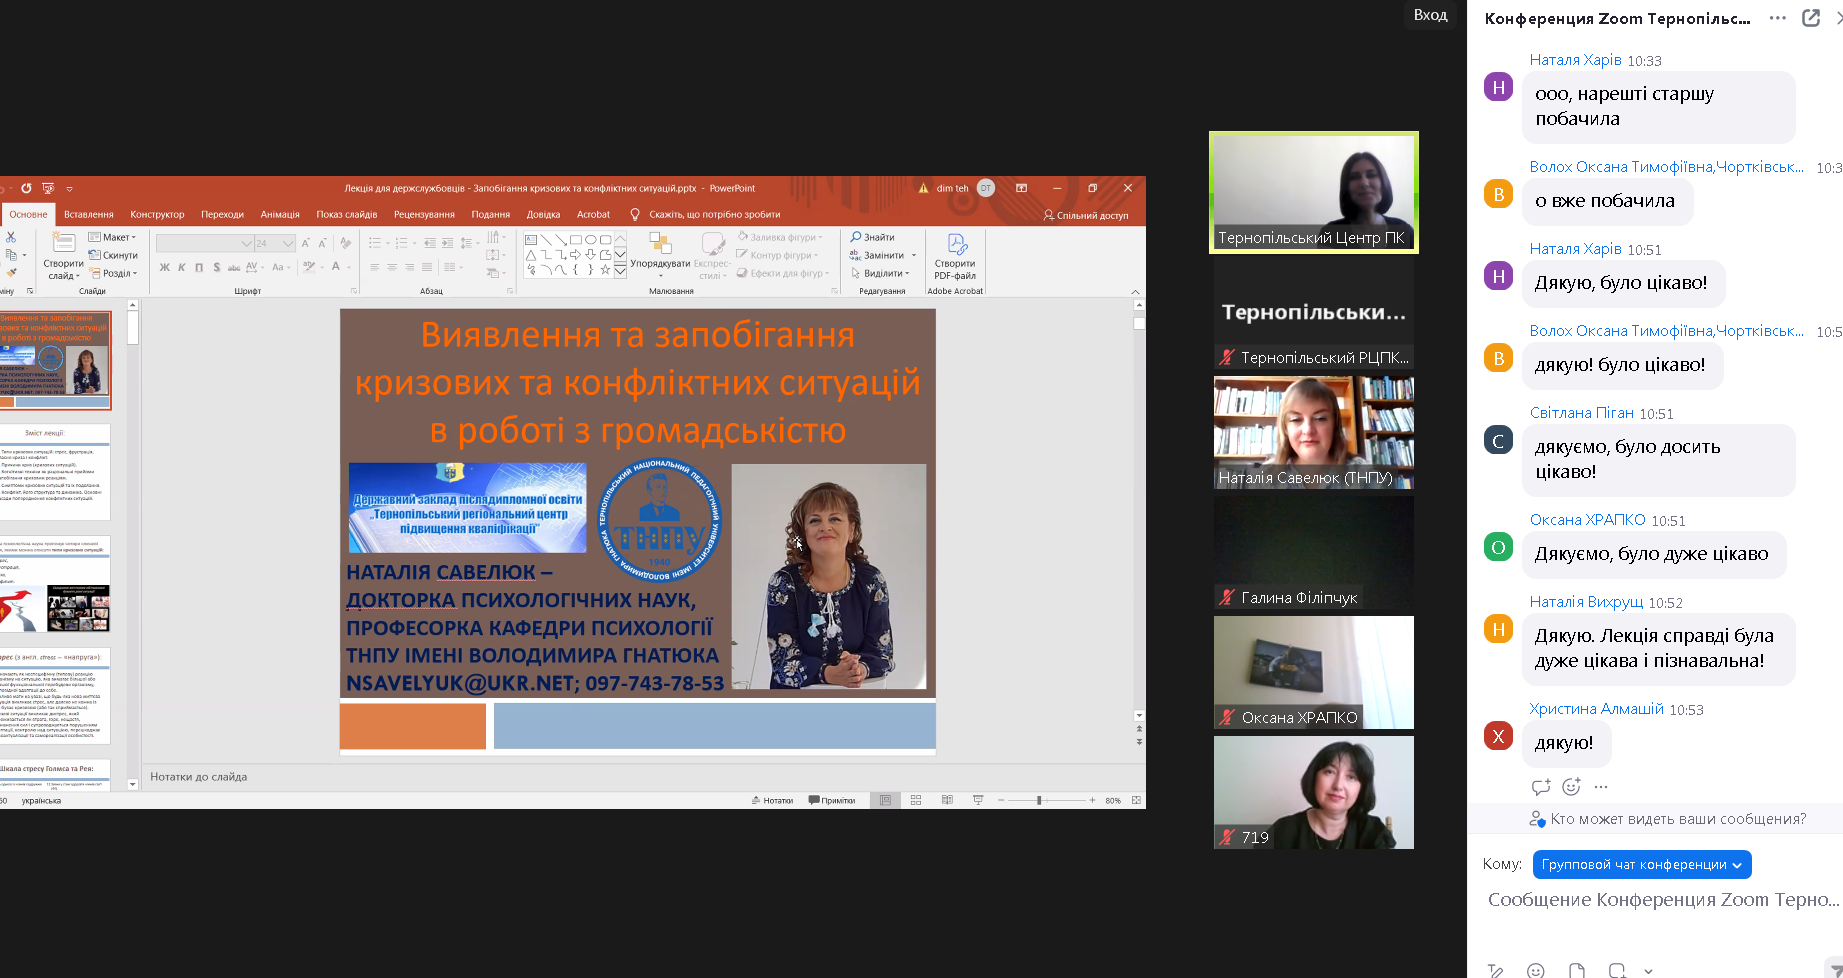The image size is (1843, 978).
Task: Toggle Нотатки notes pane in status bar
Action: tap(771, 800)
